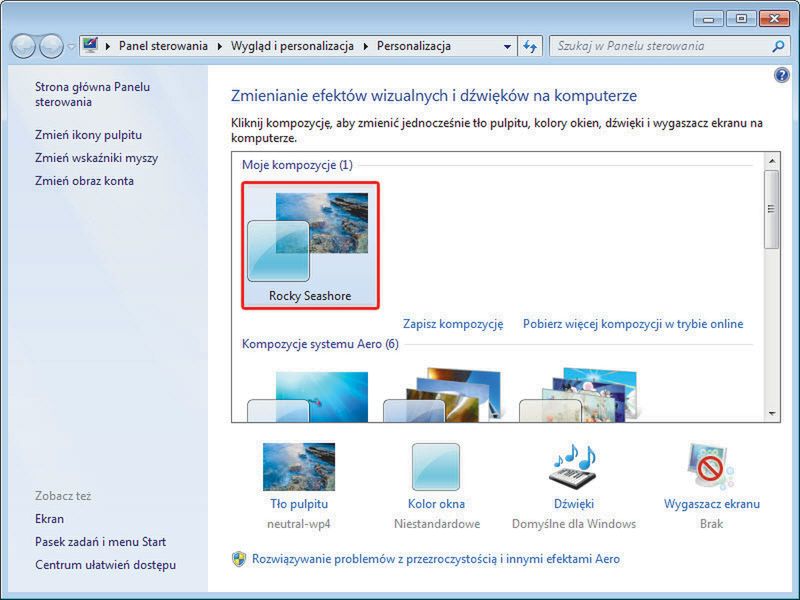Open the Desktop Background icon (Tło pulpitu)

click(299, 467)
